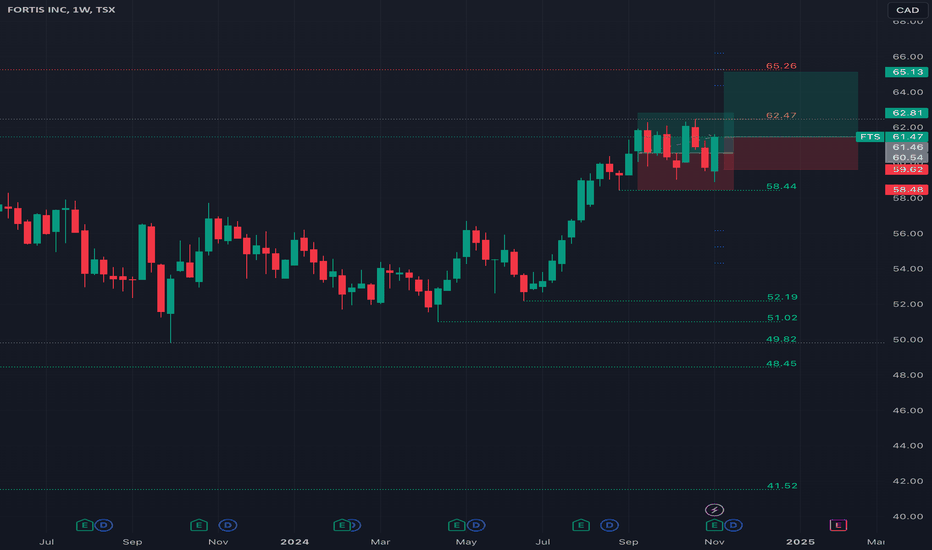This screenshot has width=932, height=550.
Task: Open the earnings E marker left of May 2024
Action: pos(456,525)
